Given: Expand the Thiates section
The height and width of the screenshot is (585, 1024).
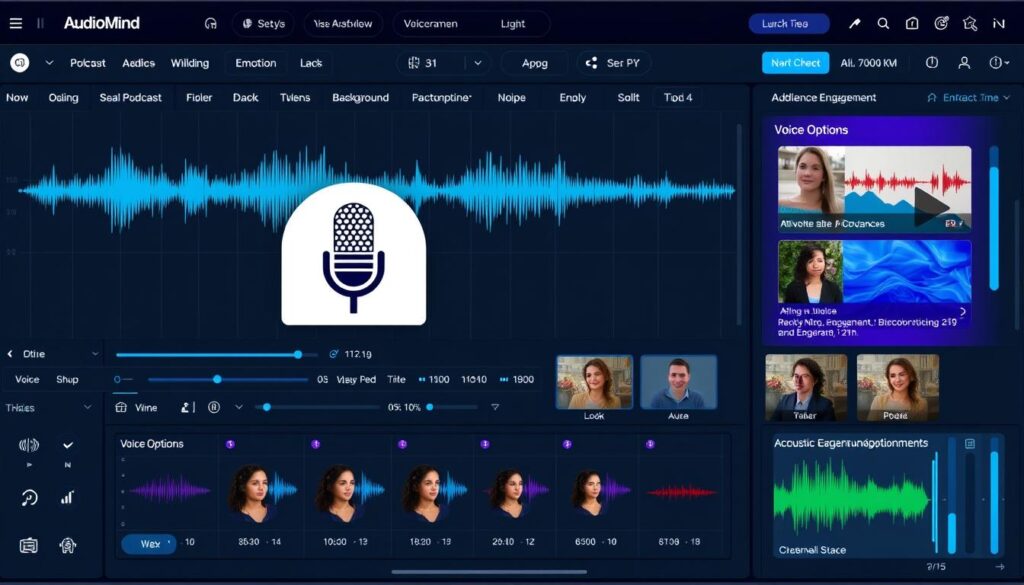Looking at the screenshot, I should click(x=88, y=407).
